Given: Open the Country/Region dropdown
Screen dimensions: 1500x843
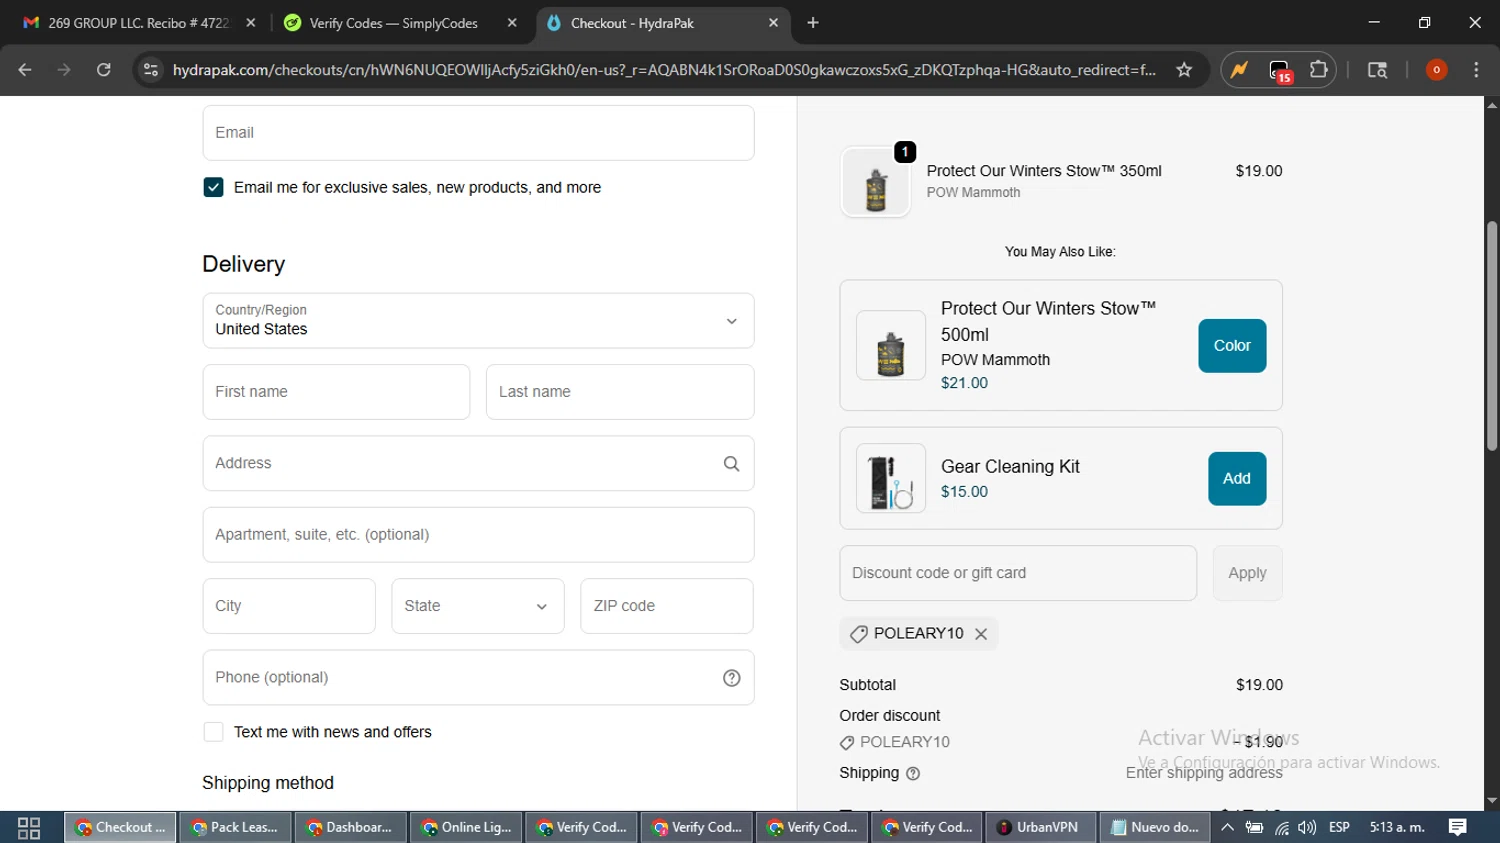Looking at the screenshot, I should (478, 321).
